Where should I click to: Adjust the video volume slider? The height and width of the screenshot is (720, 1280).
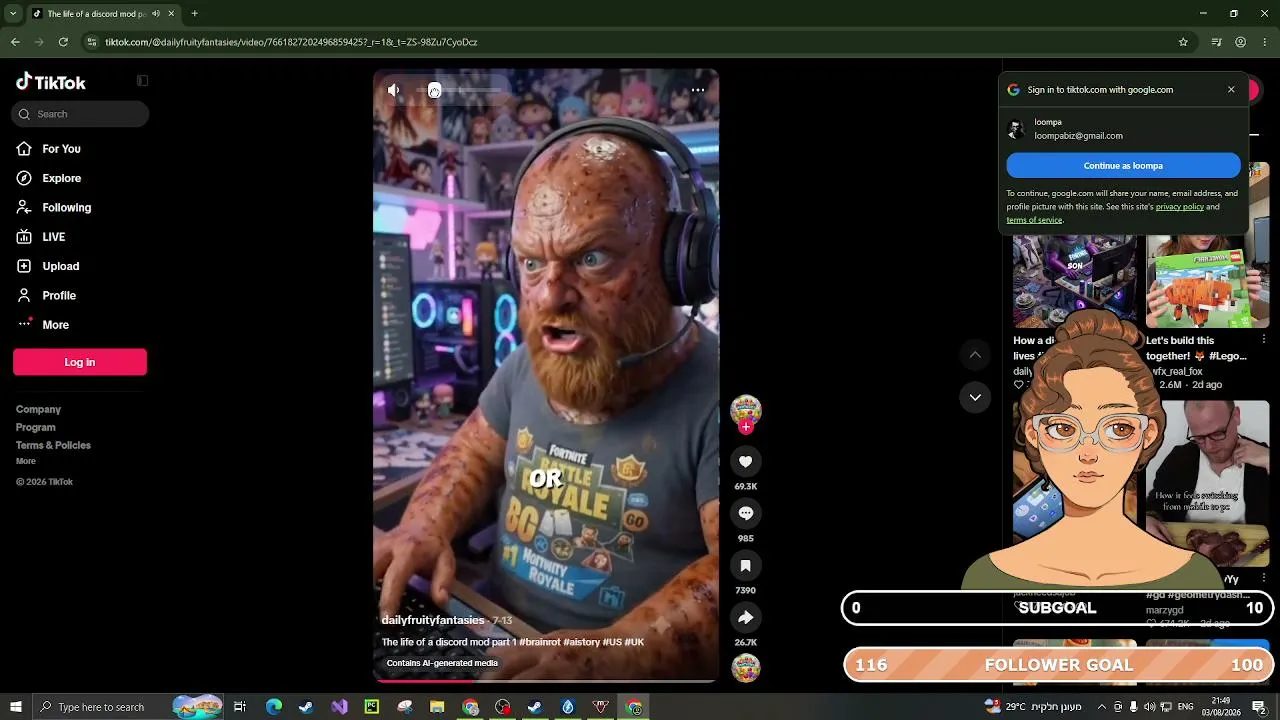click(x=458, y=90)
